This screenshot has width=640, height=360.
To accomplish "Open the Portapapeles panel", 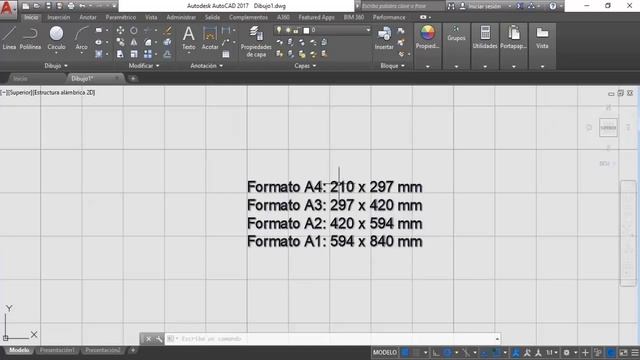I will [x=513, y=38].
